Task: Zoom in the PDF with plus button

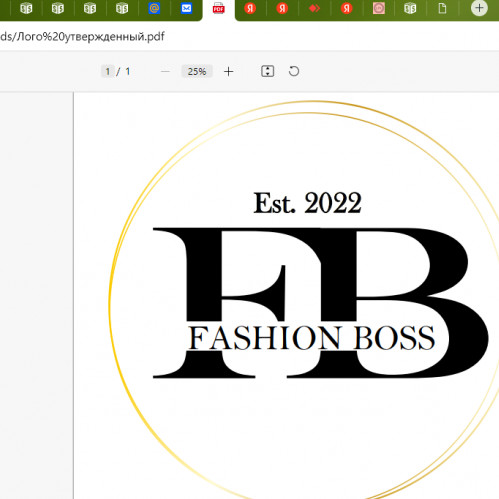Action: pyautogui.click(x=229, y=71)
